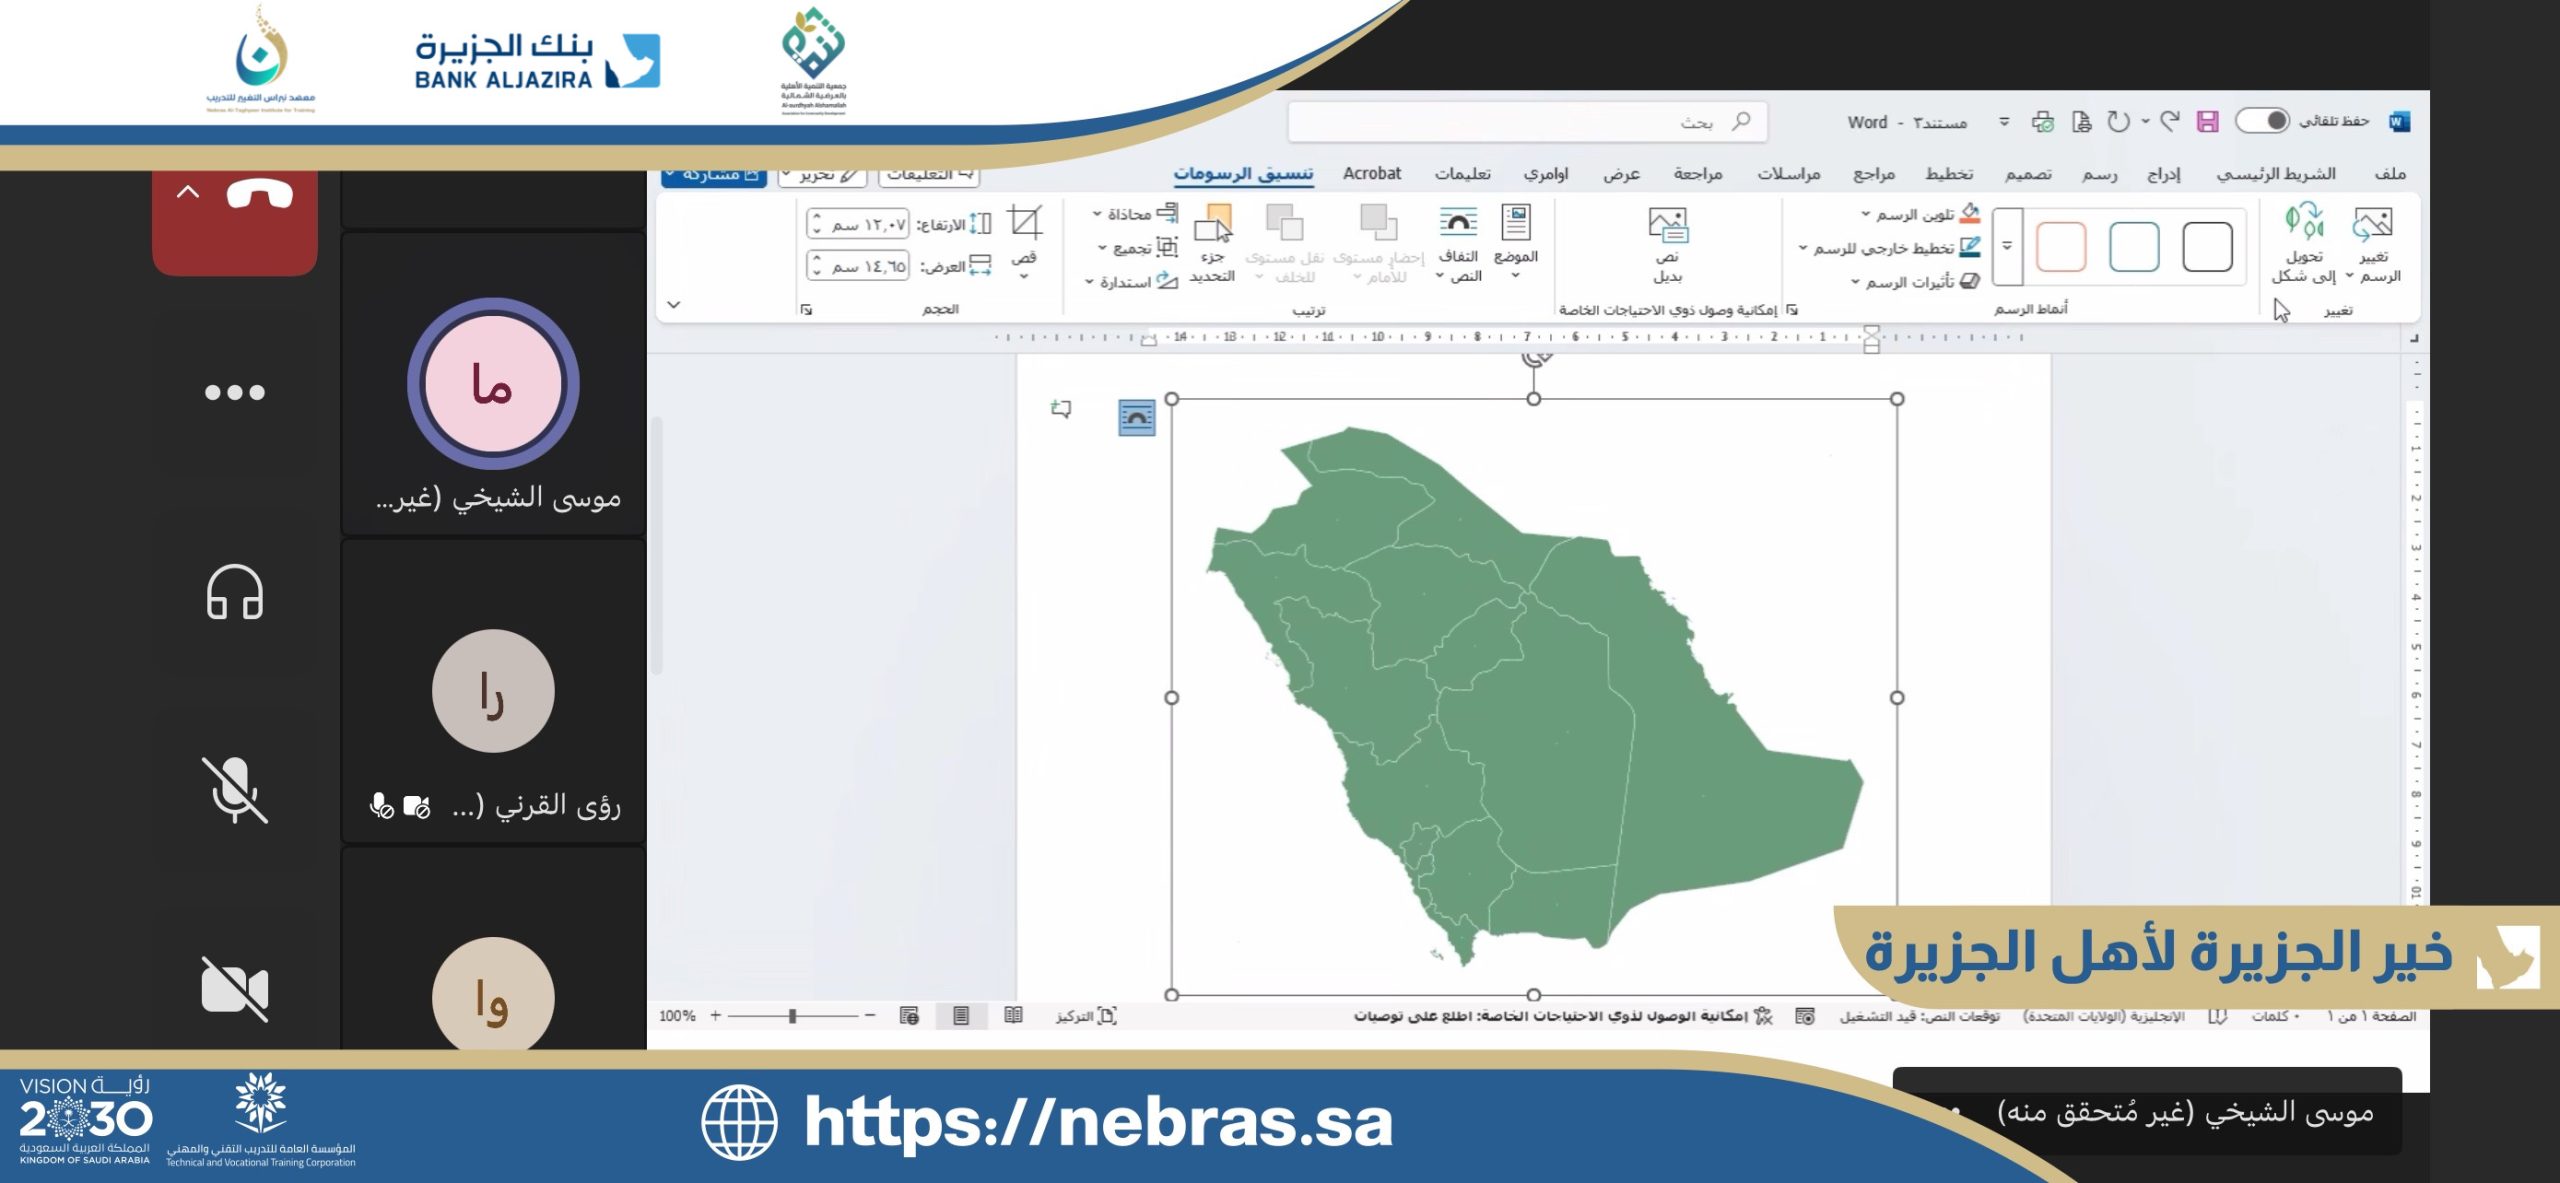The height and width of the screenshot is (1183, 2560).
Task: Expand the graphics styles gallery more arrow
Action: [x=2007, y=247]
